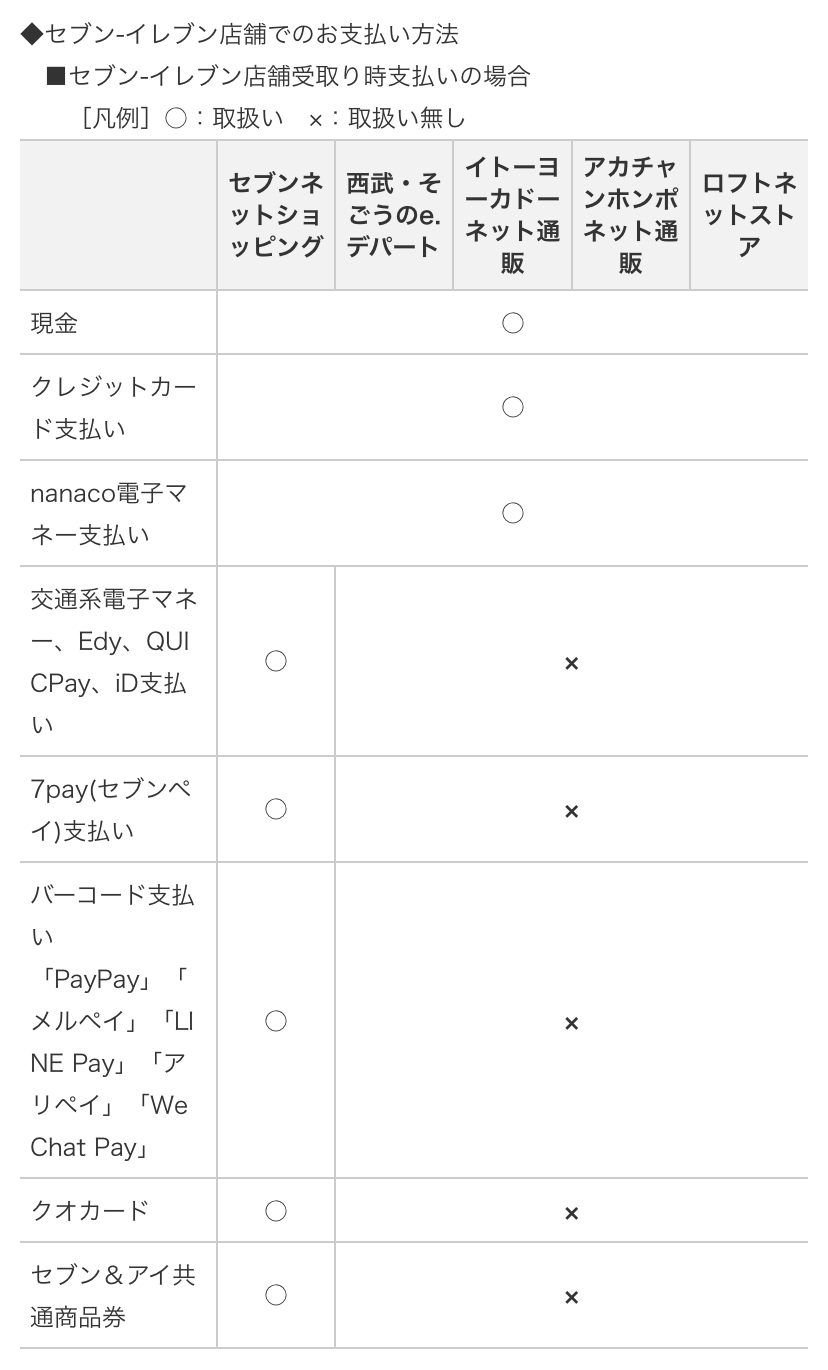Viewport: 828px width, 1370px height.
Task: Select the イトーヨーカドーネット通販 column header
Action: [x=512, y=215]
